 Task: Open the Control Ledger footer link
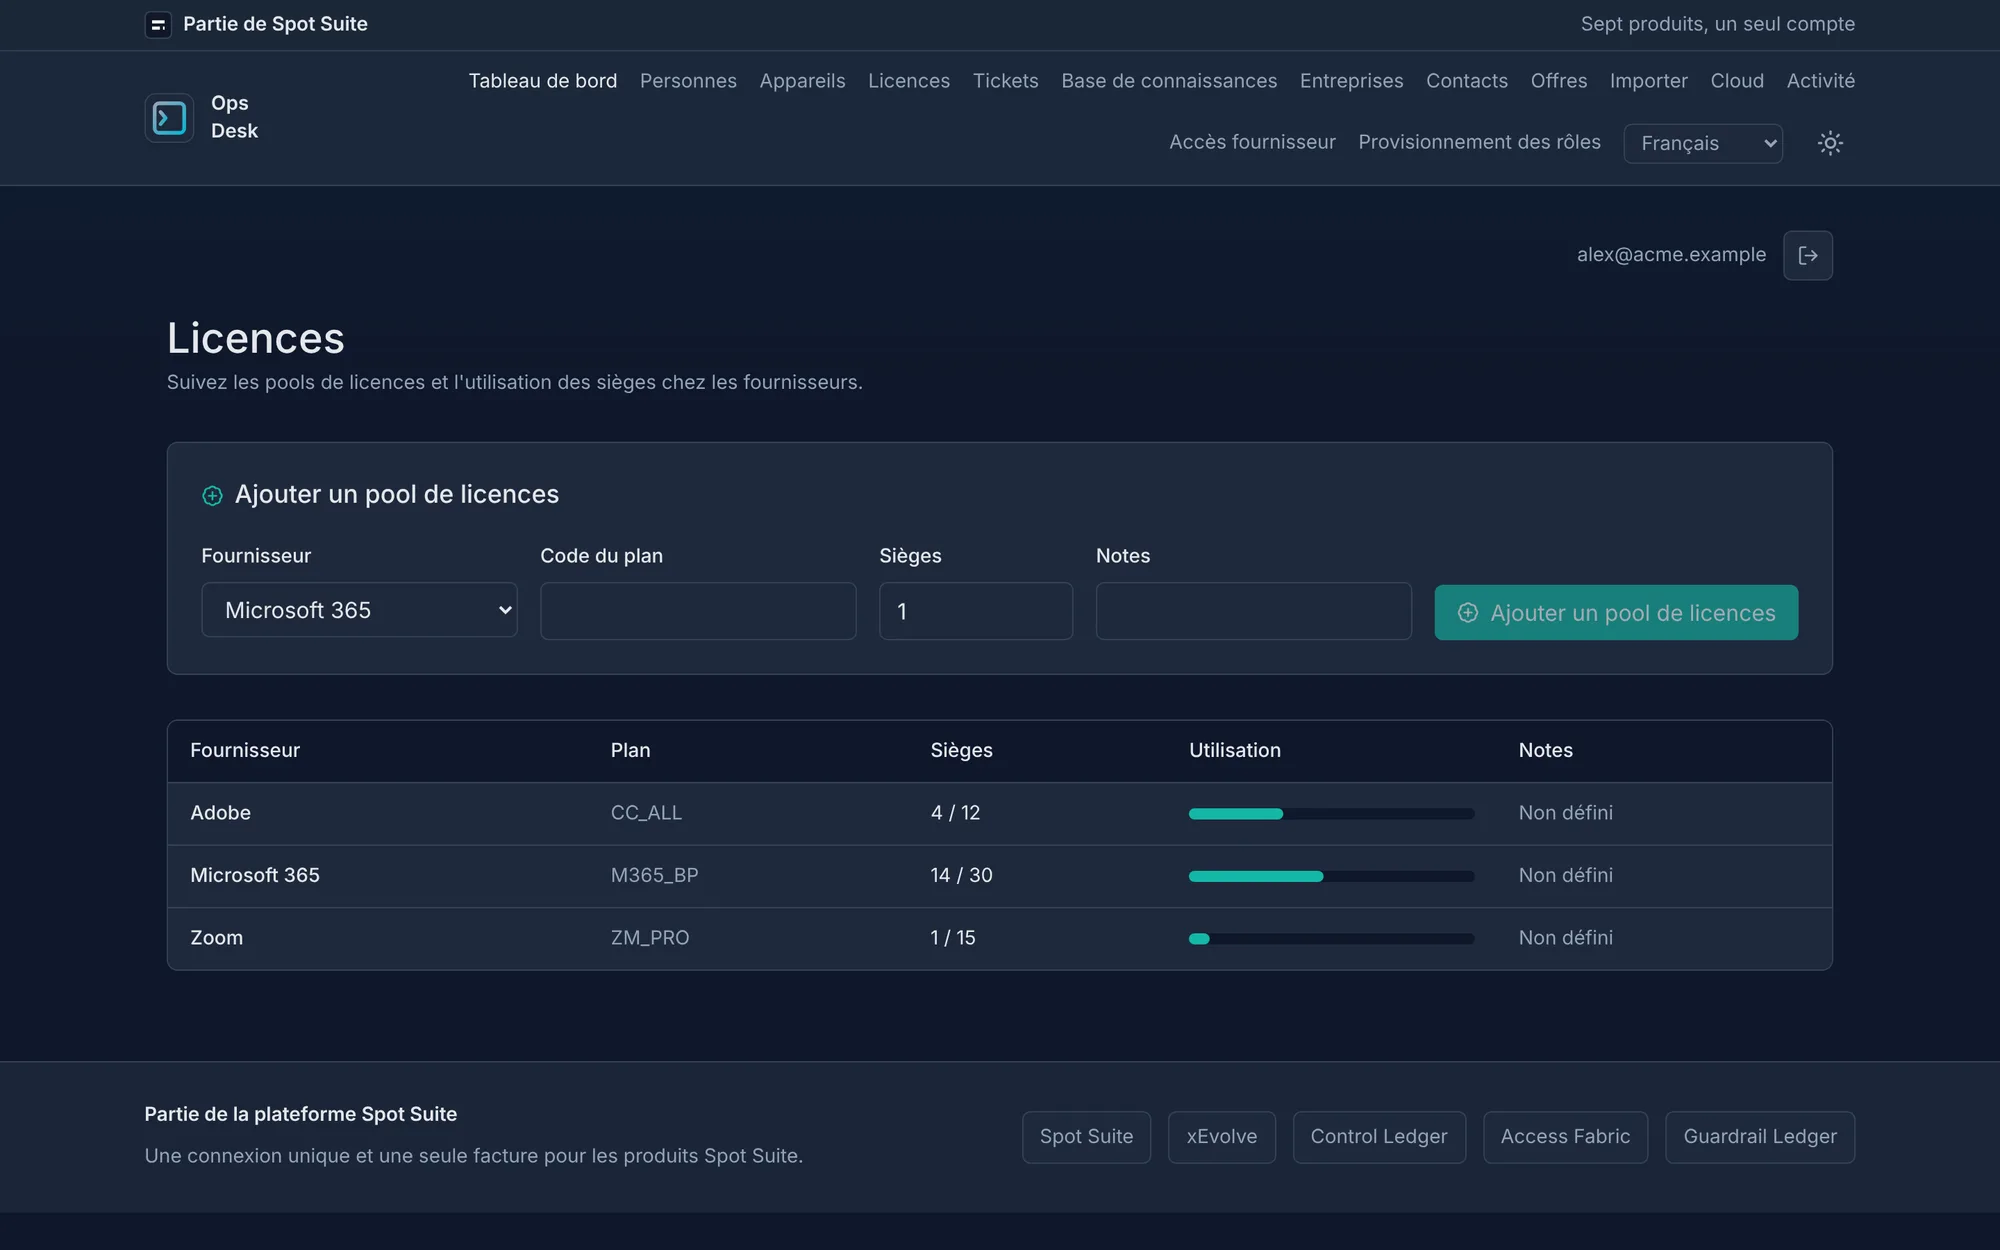[1379, 1137]
